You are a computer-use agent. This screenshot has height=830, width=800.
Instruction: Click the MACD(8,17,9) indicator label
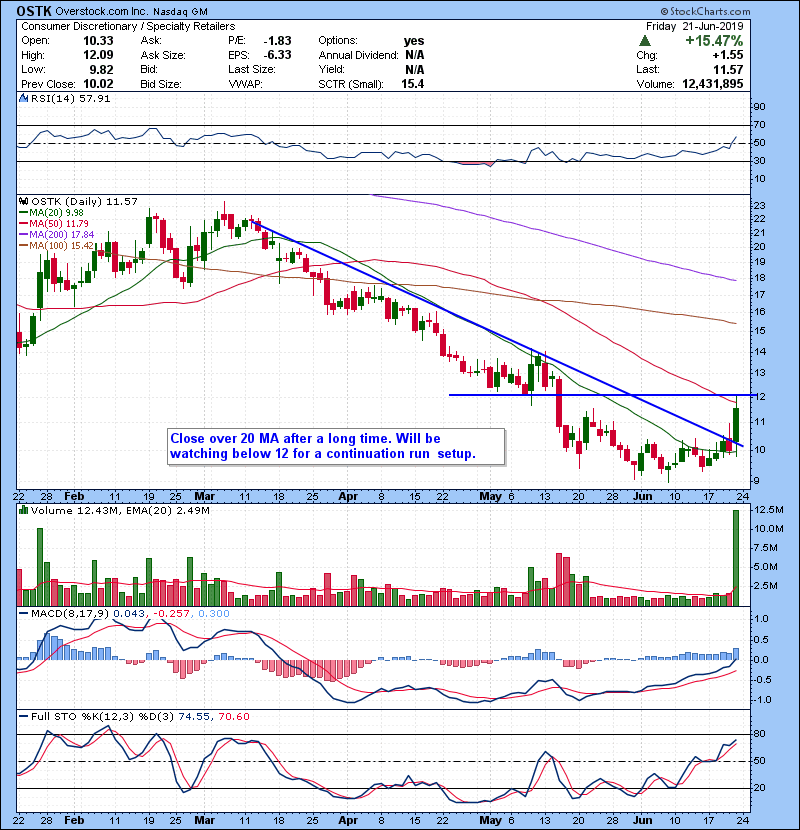click(x=70, y=614)
